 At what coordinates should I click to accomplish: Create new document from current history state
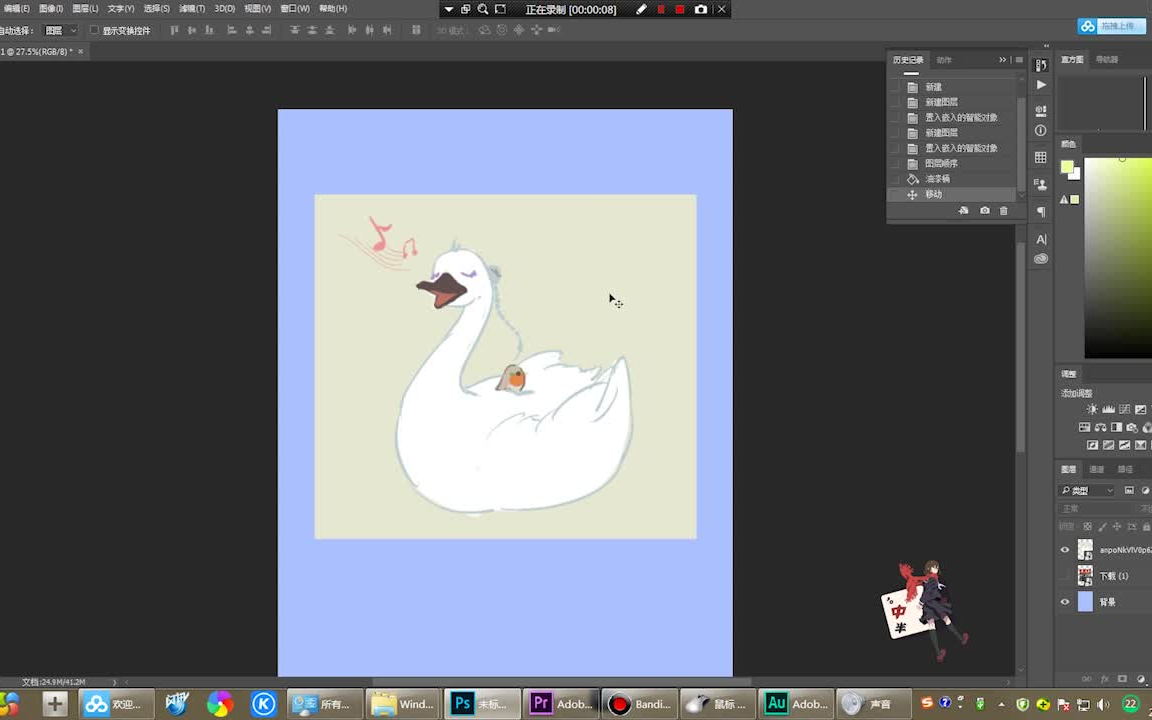click(963, 211)
